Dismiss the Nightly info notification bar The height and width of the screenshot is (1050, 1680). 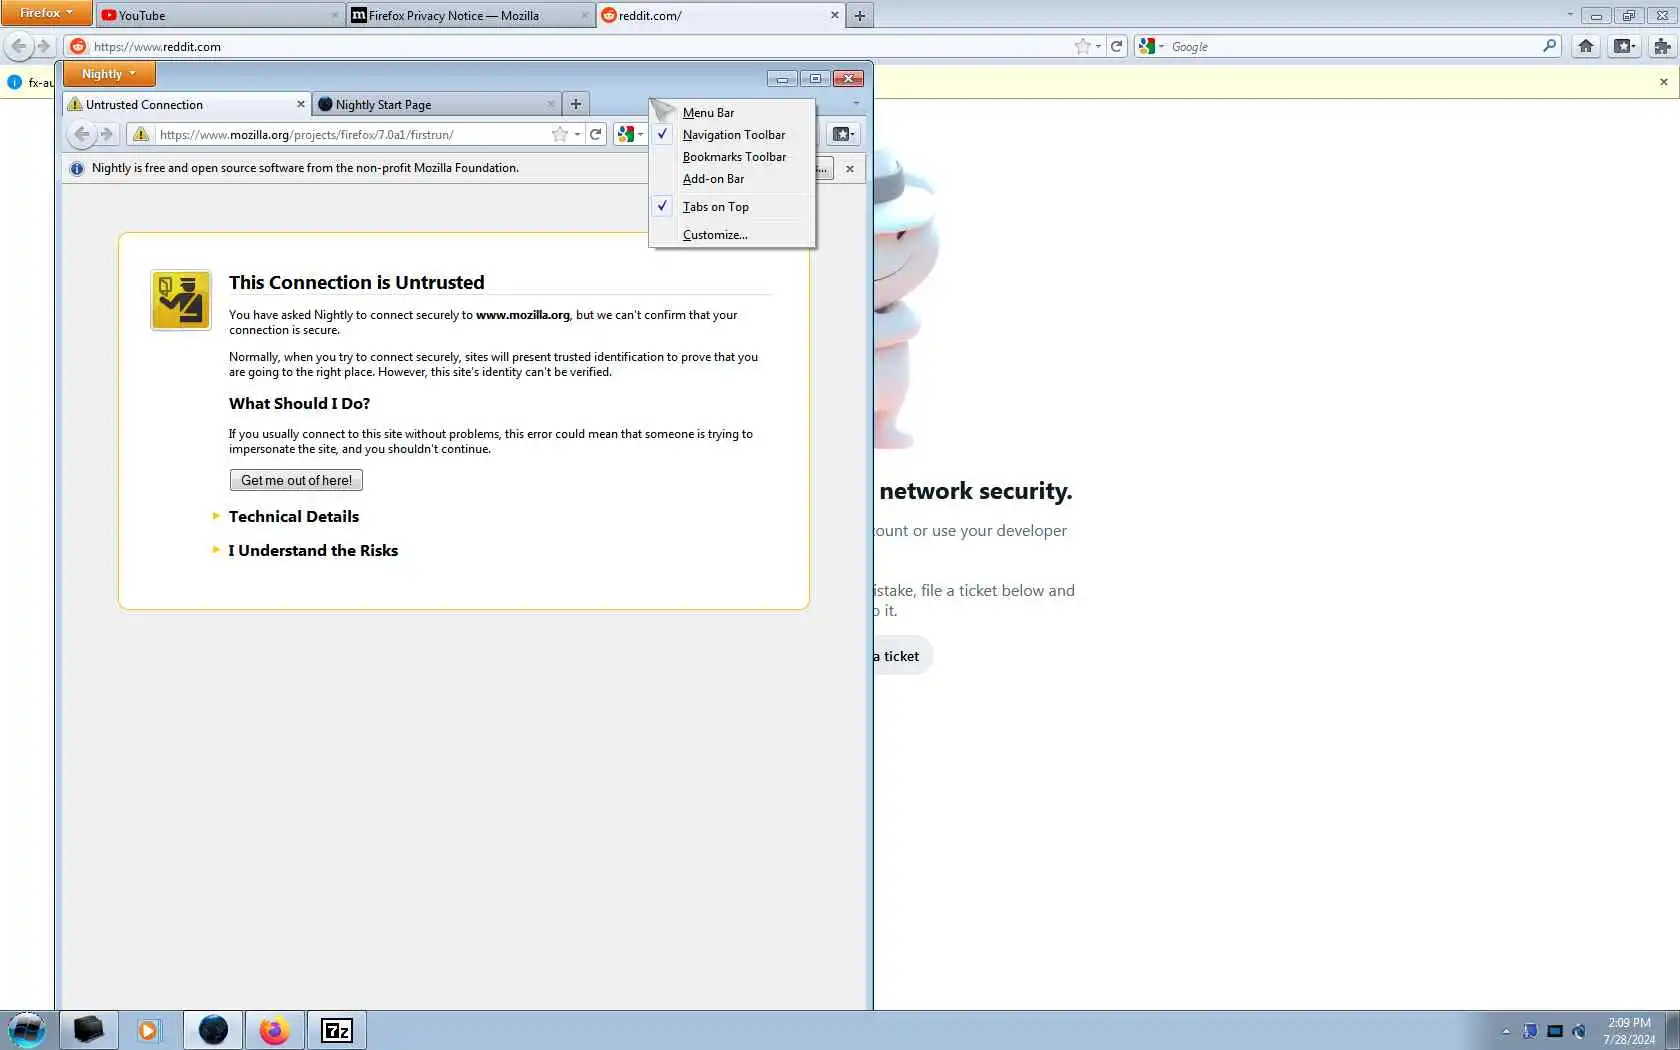[x=850, y=169]
